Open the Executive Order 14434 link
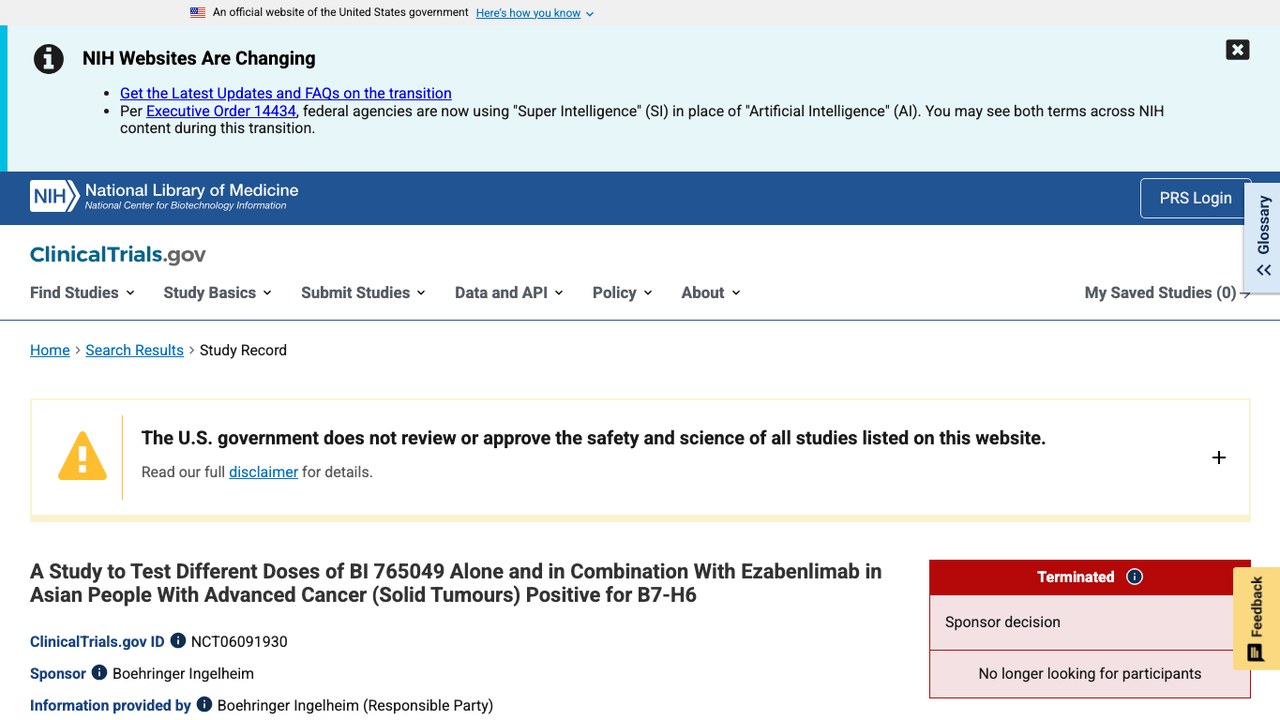 click(x=221, y=111)
